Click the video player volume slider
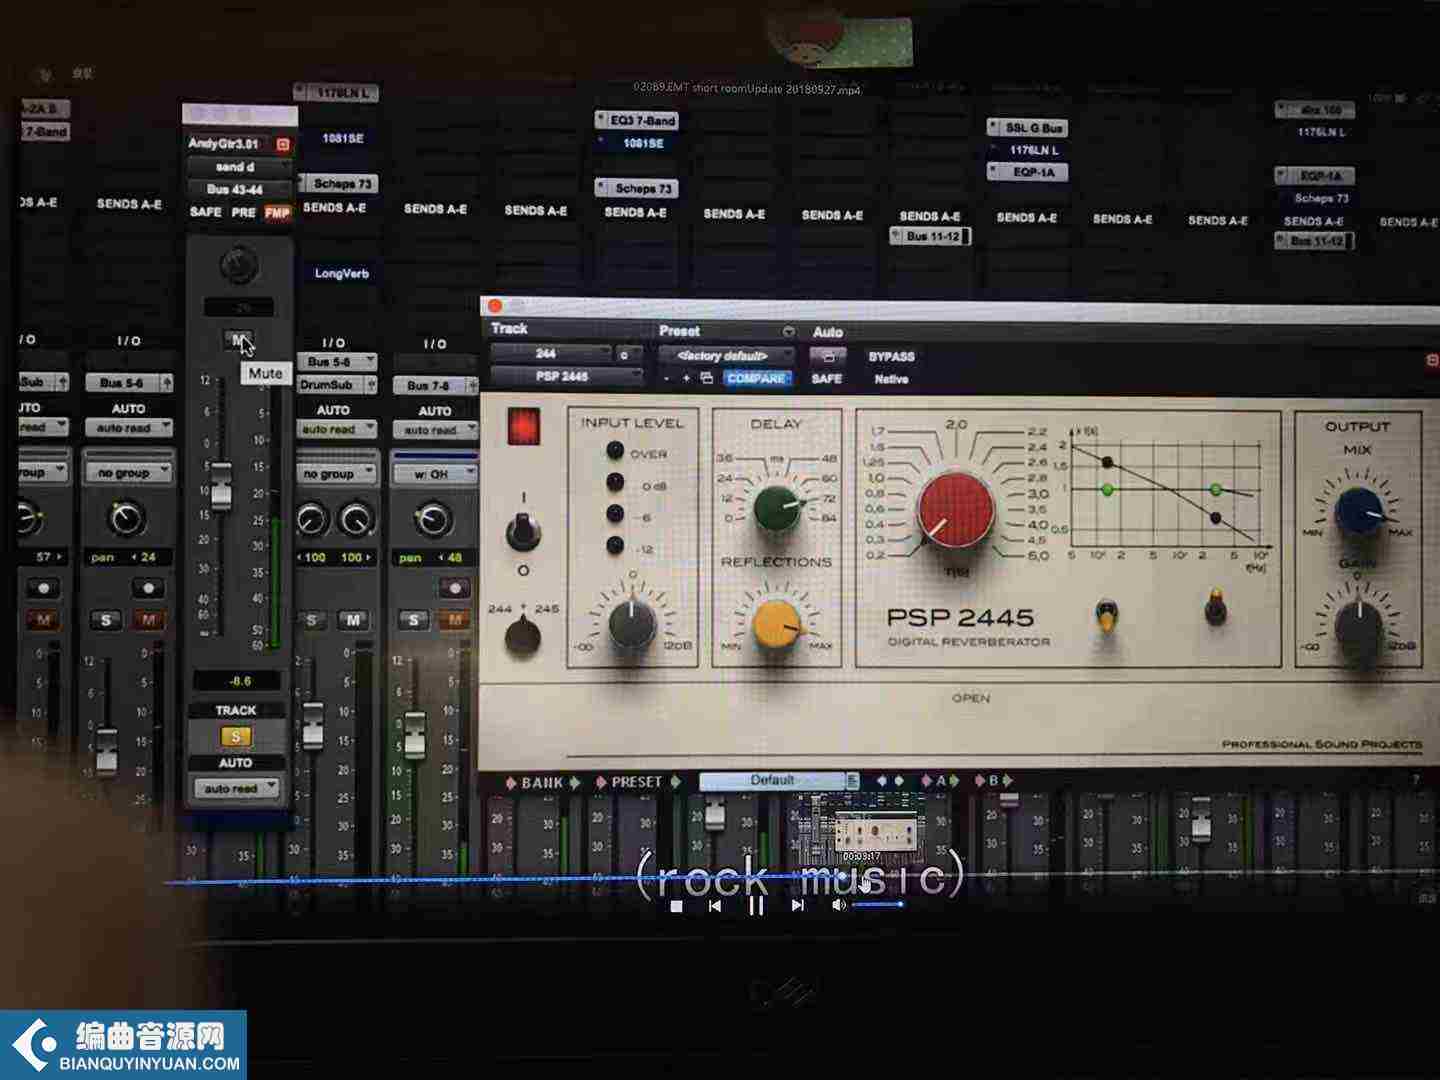The width and height of the screenshot is (1440, 1080). pos(878,905)
